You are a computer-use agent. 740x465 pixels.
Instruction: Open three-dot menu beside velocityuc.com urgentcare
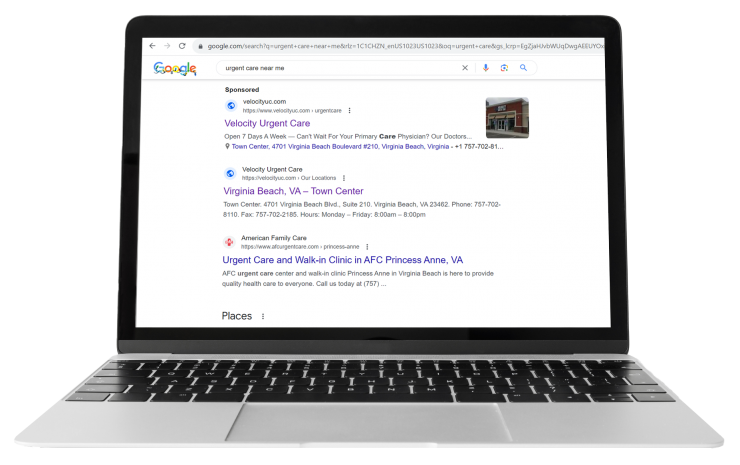click(x=349, y=110)
